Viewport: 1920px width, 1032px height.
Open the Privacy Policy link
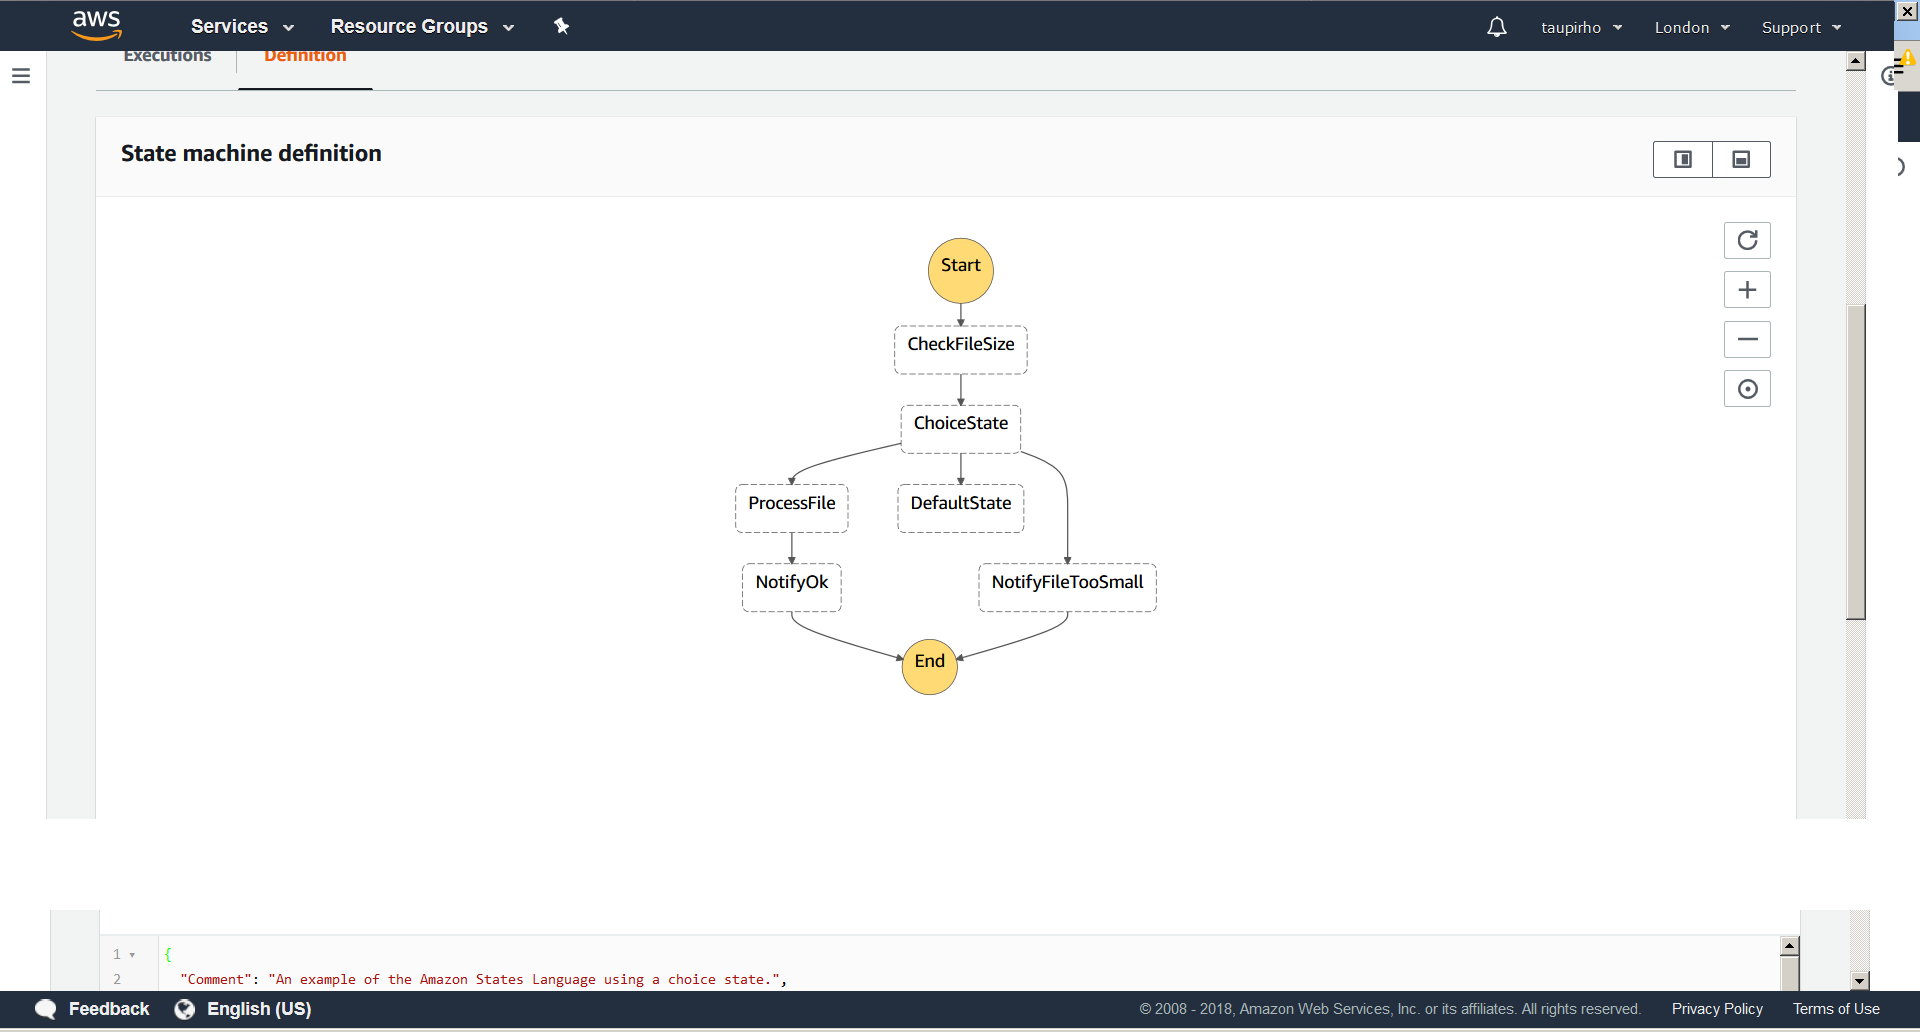pos(1717,1009)
